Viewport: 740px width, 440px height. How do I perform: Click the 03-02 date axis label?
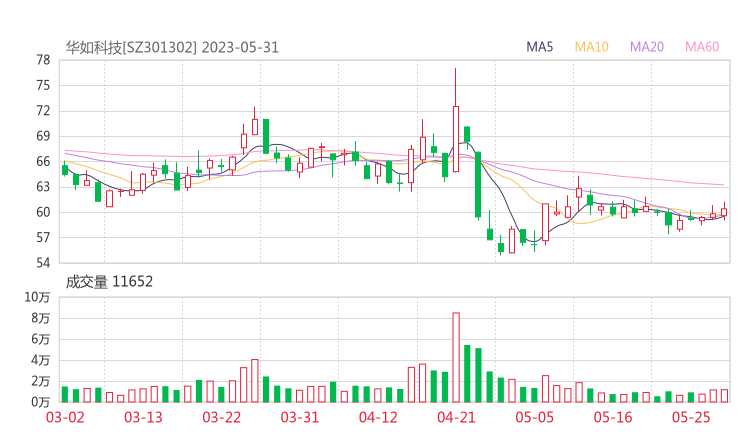65,417
